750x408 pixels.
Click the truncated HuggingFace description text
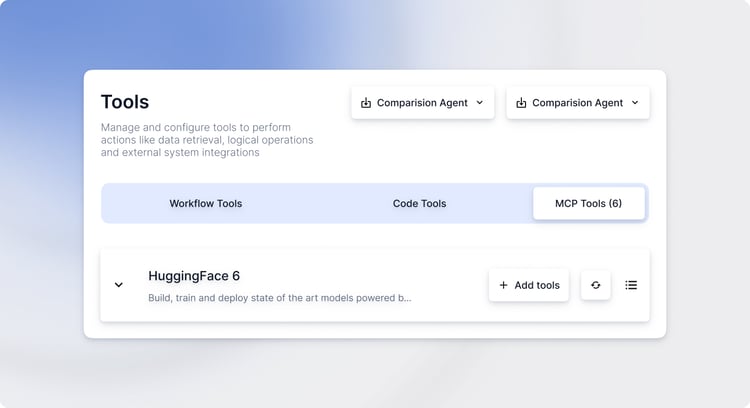pos(279,298)
